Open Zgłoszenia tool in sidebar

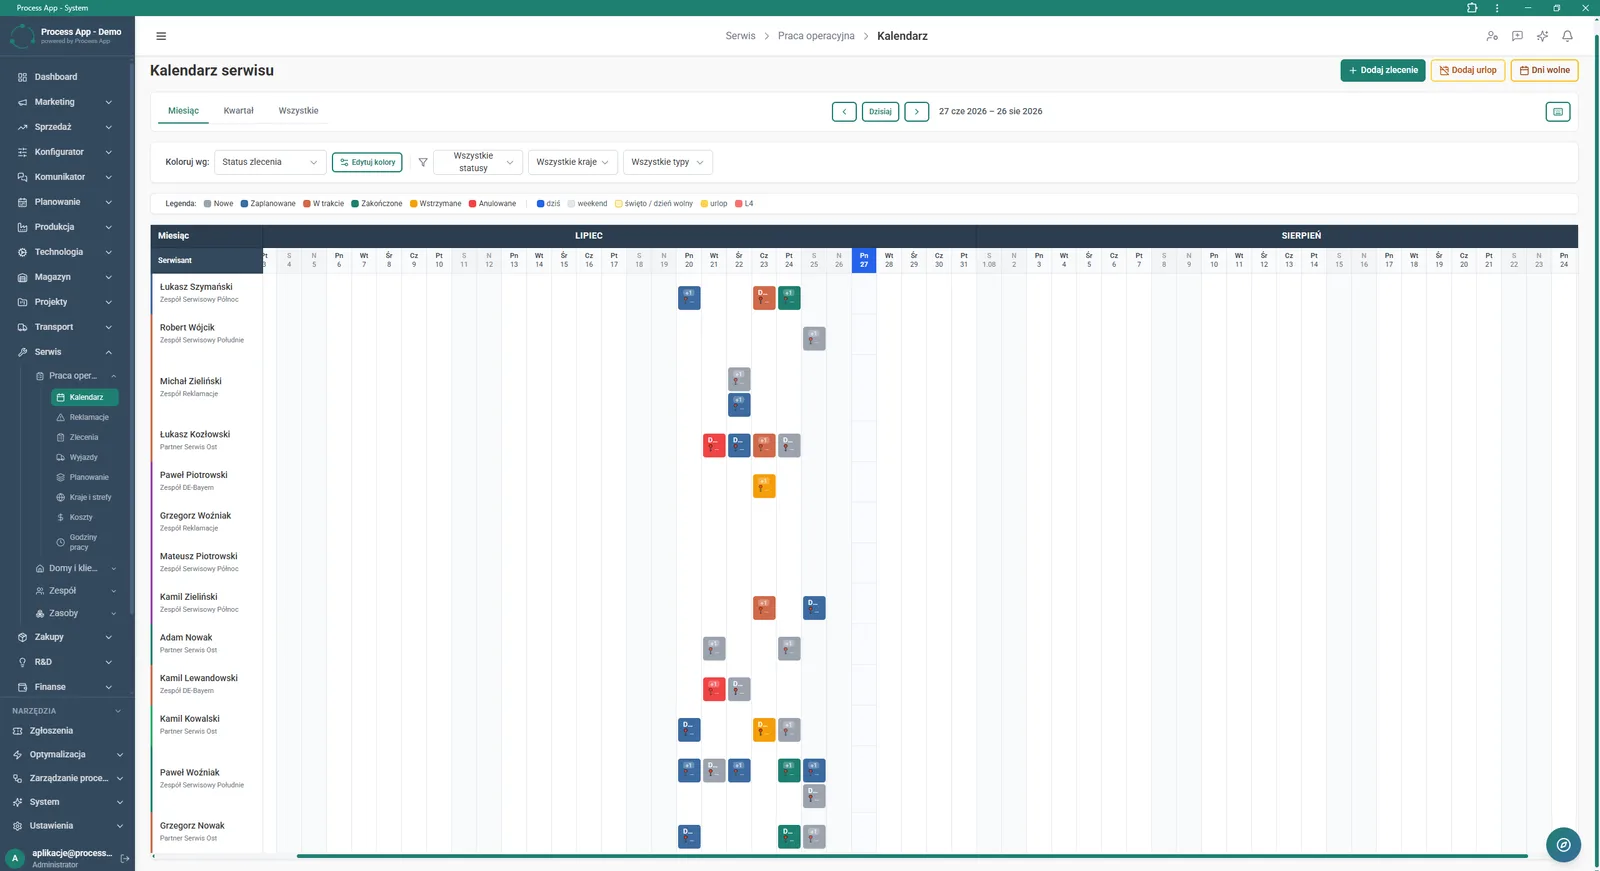coord(66,731)
